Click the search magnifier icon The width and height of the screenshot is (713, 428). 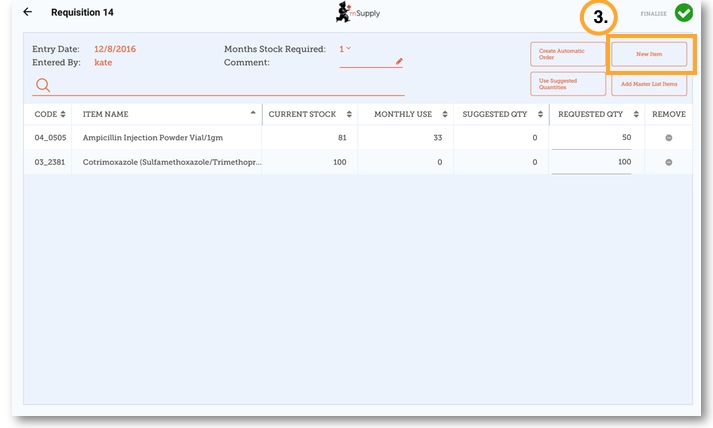[x=43, y=85]
